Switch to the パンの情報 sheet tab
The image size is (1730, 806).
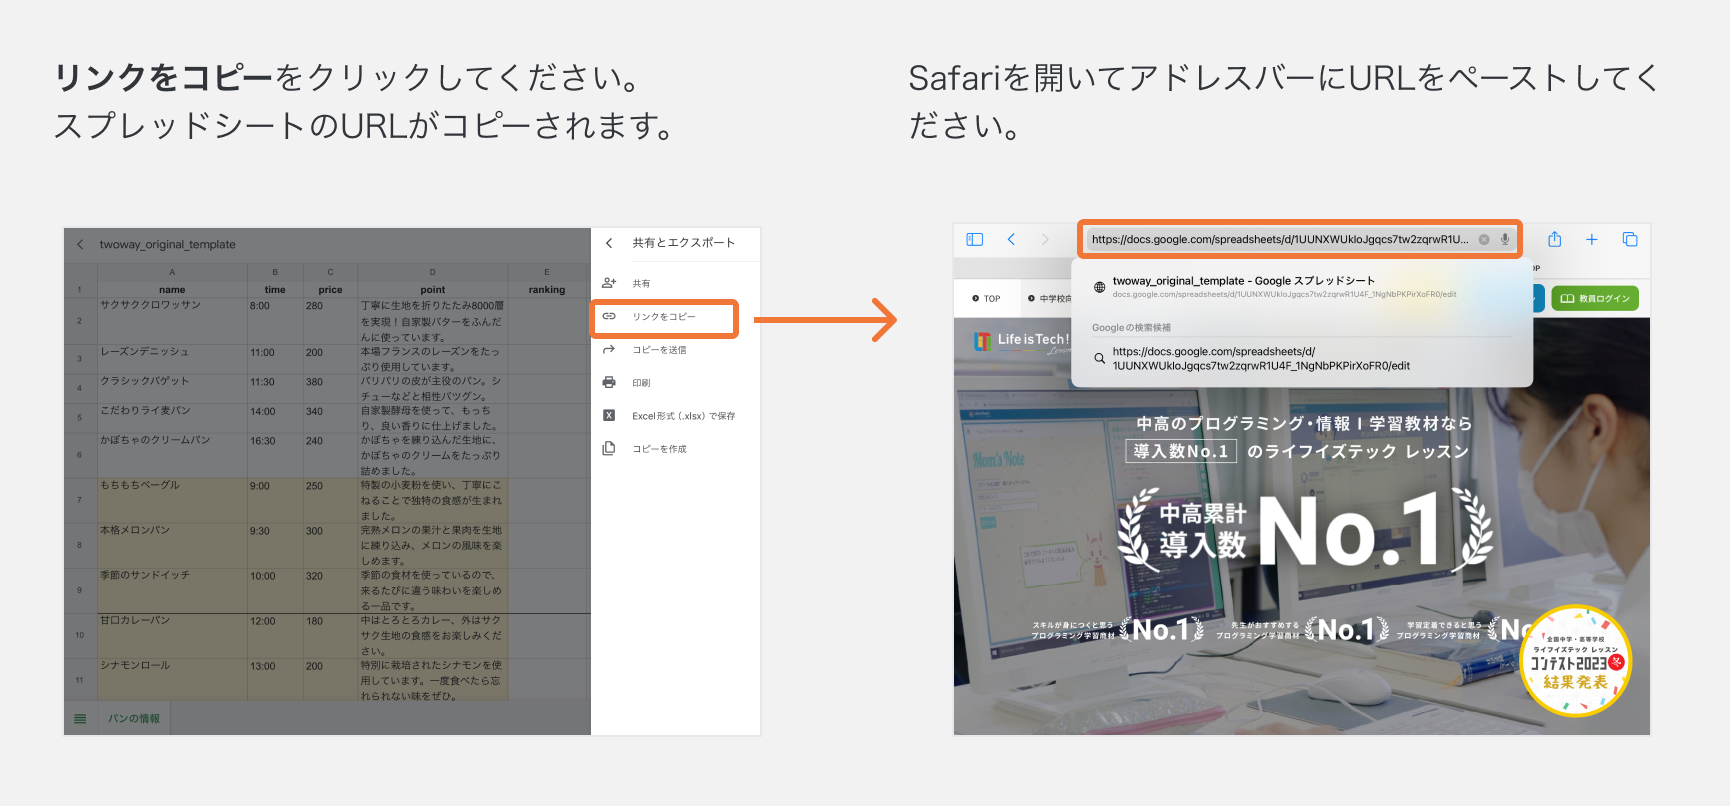(134, 719)
